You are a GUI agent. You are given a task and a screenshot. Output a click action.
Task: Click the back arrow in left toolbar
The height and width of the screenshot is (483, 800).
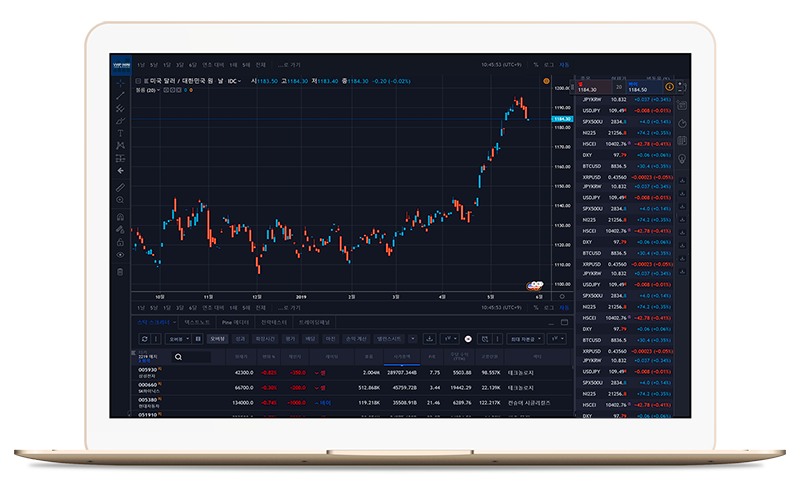(120, 171)
